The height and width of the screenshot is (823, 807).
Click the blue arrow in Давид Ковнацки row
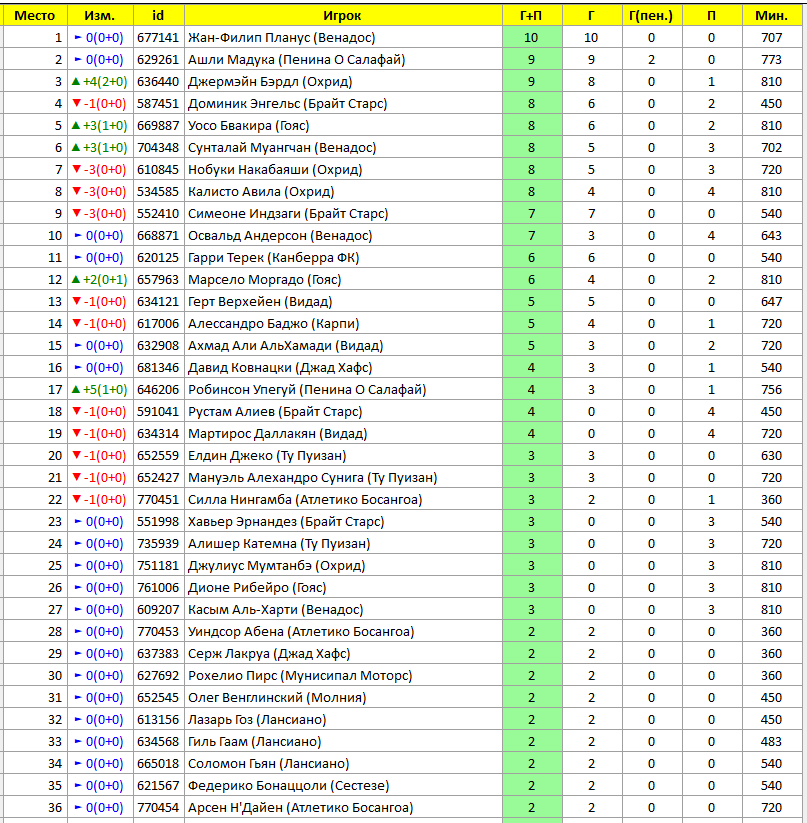click(x=78, y=368)
